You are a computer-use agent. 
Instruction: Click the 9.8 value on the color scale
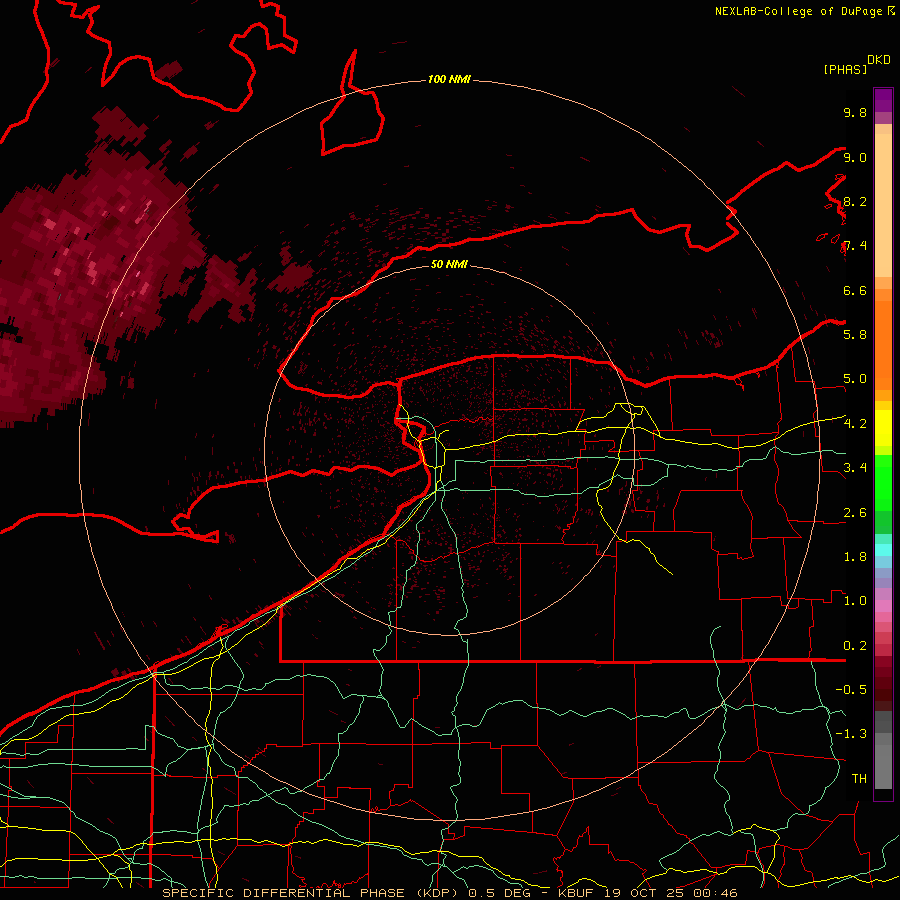click(855, 112)
